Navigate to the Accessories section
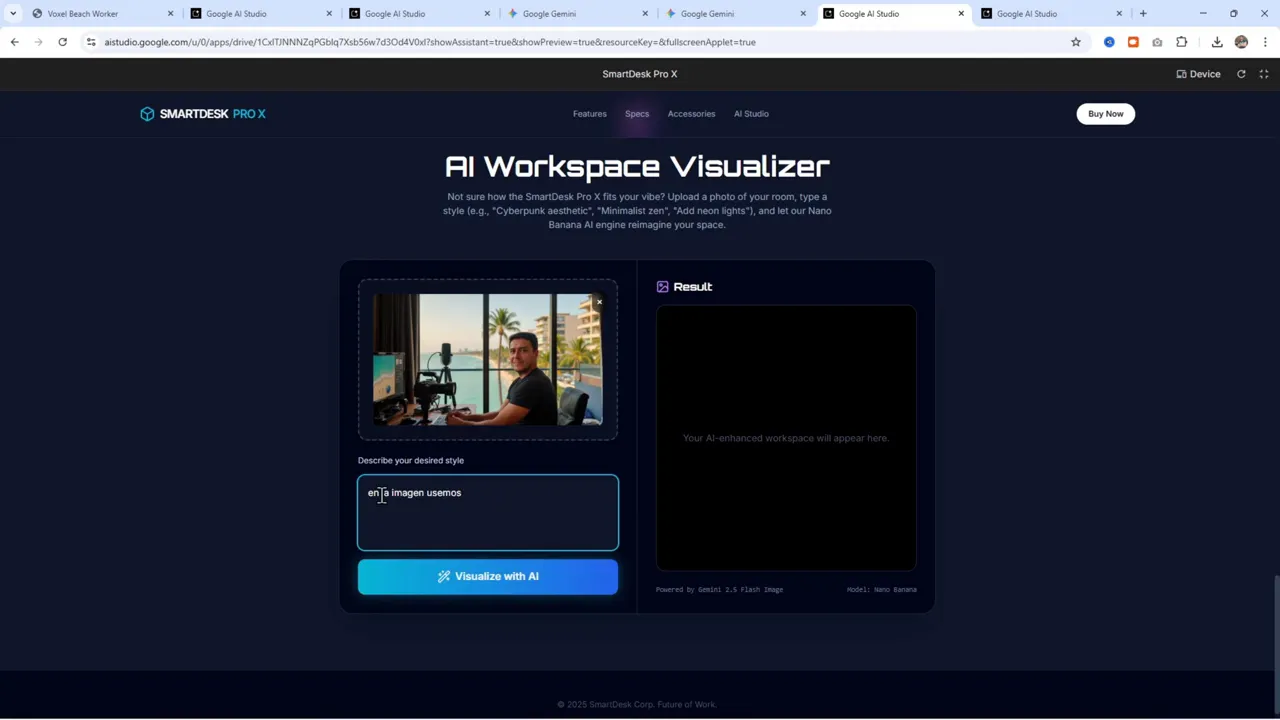Image resolution: width=1280 pixels, height=720 pixels. pyautogui.click(x=691, y=113)
